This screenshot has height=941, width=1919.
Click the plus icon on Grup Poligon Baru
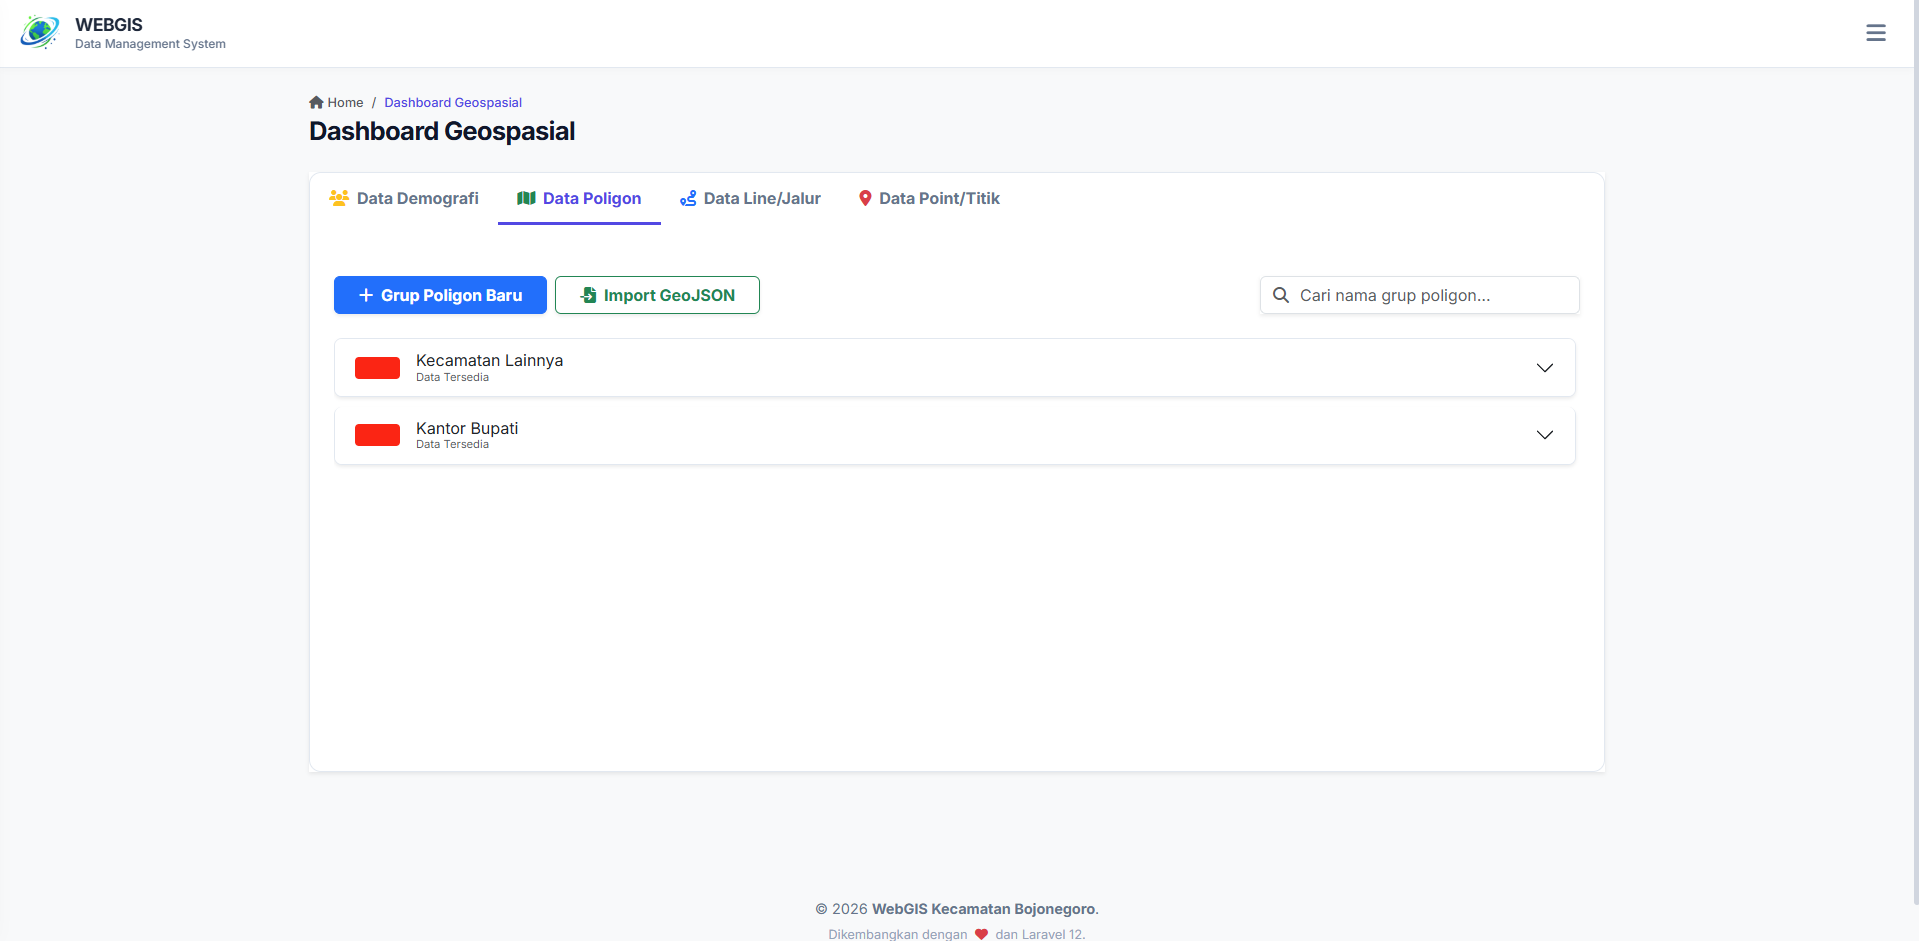click(x=366, y=295)
